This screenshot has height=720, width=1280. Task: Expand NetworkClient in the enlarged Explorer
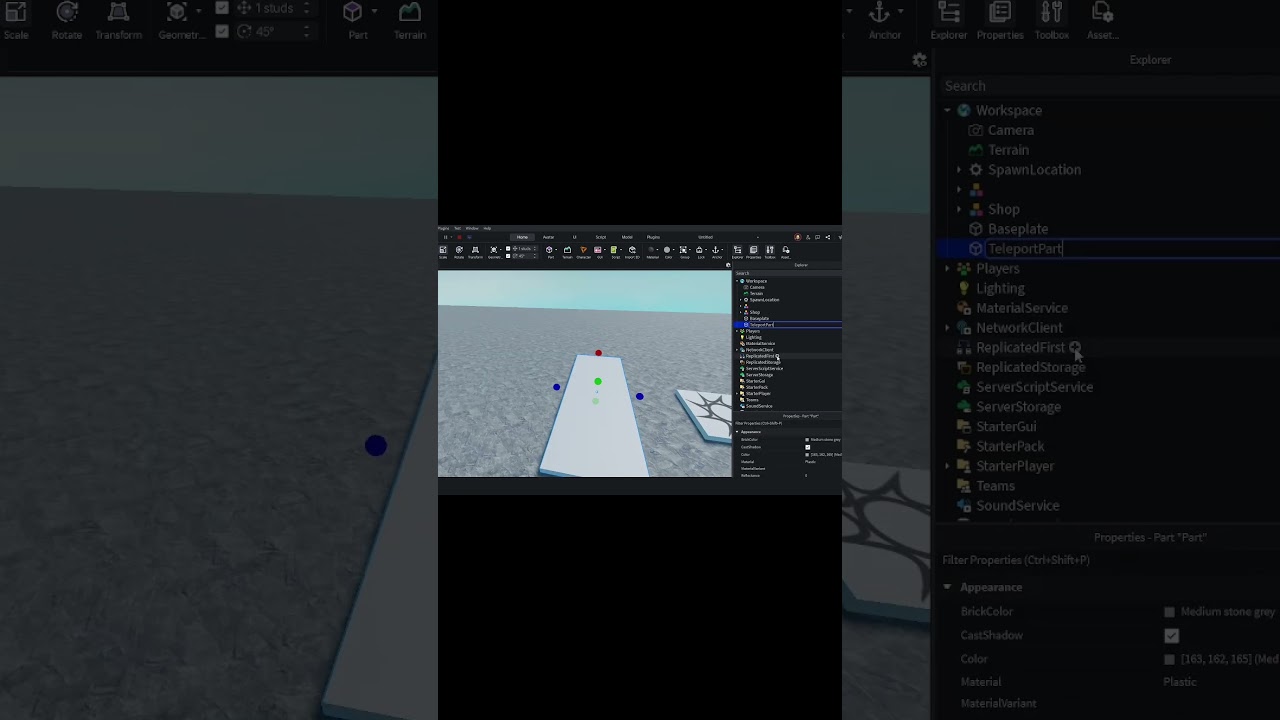(x=947, y=328)
